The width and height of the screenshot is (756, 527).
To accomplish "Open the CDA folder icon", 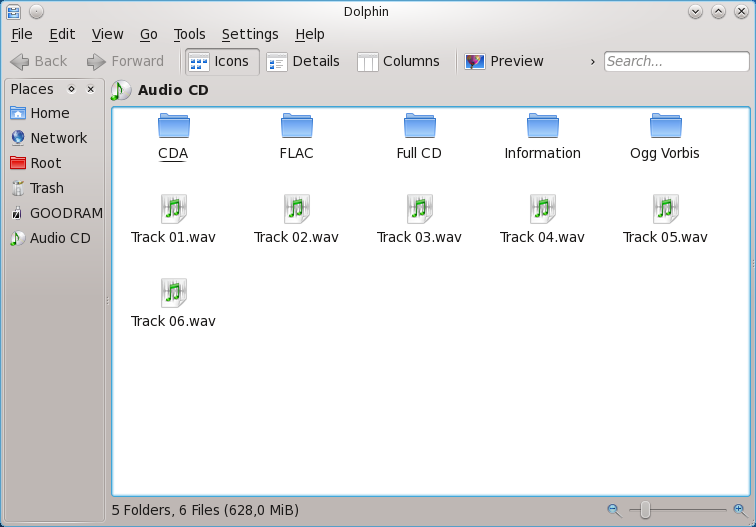I will 174,126.
